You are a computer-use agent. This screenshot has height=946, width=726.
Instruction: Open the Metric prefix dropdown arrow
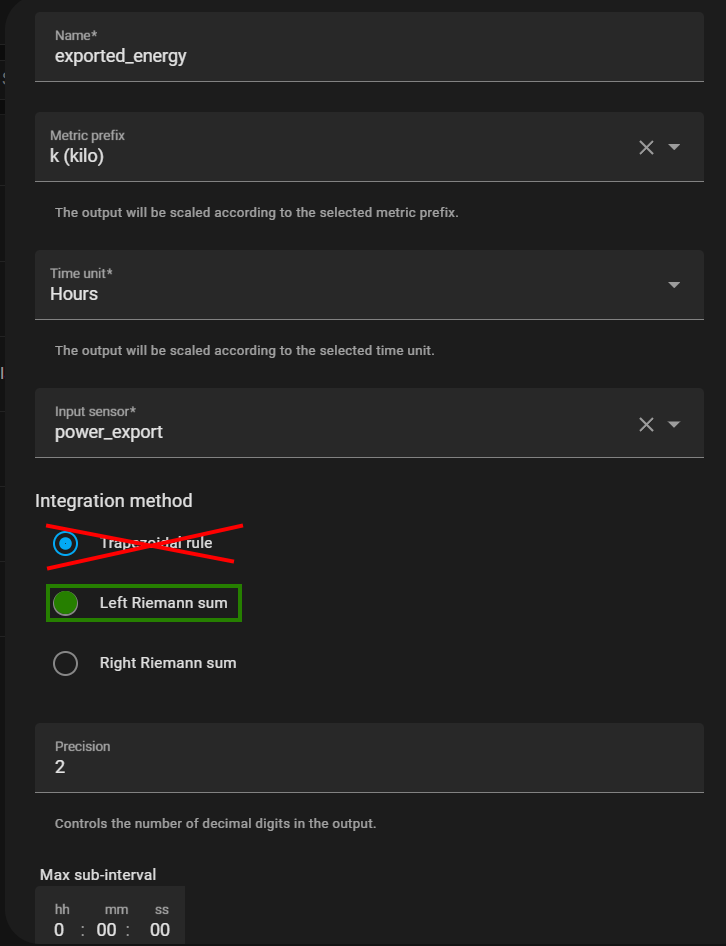(x=674, y=147)
